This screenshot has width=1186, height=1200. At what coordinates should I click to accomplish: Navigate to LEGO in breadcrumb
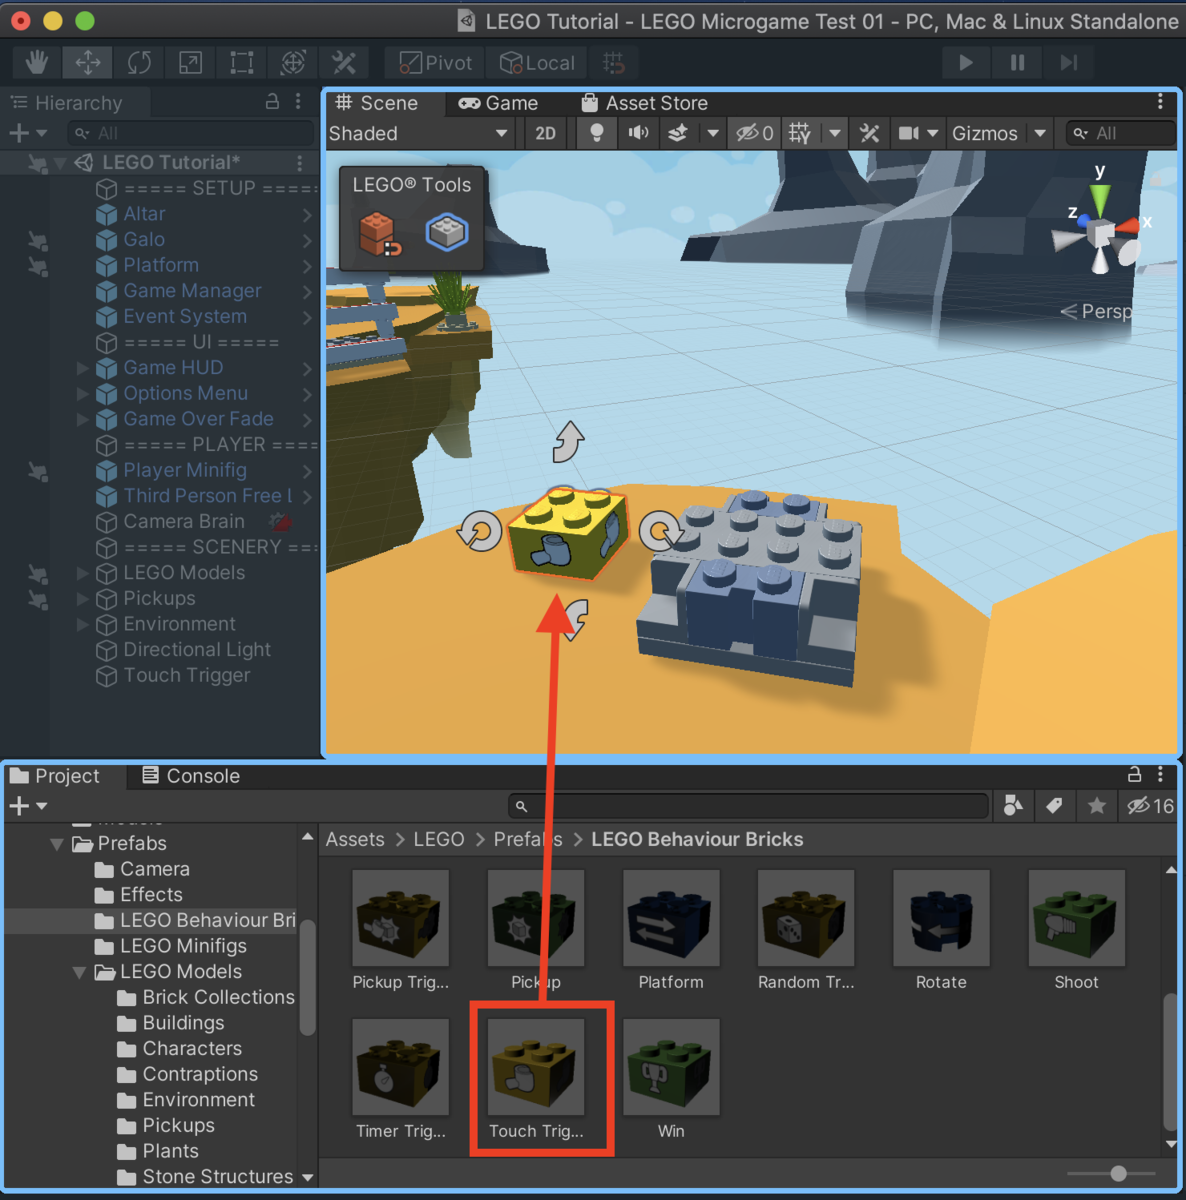(x=439, y=839)
